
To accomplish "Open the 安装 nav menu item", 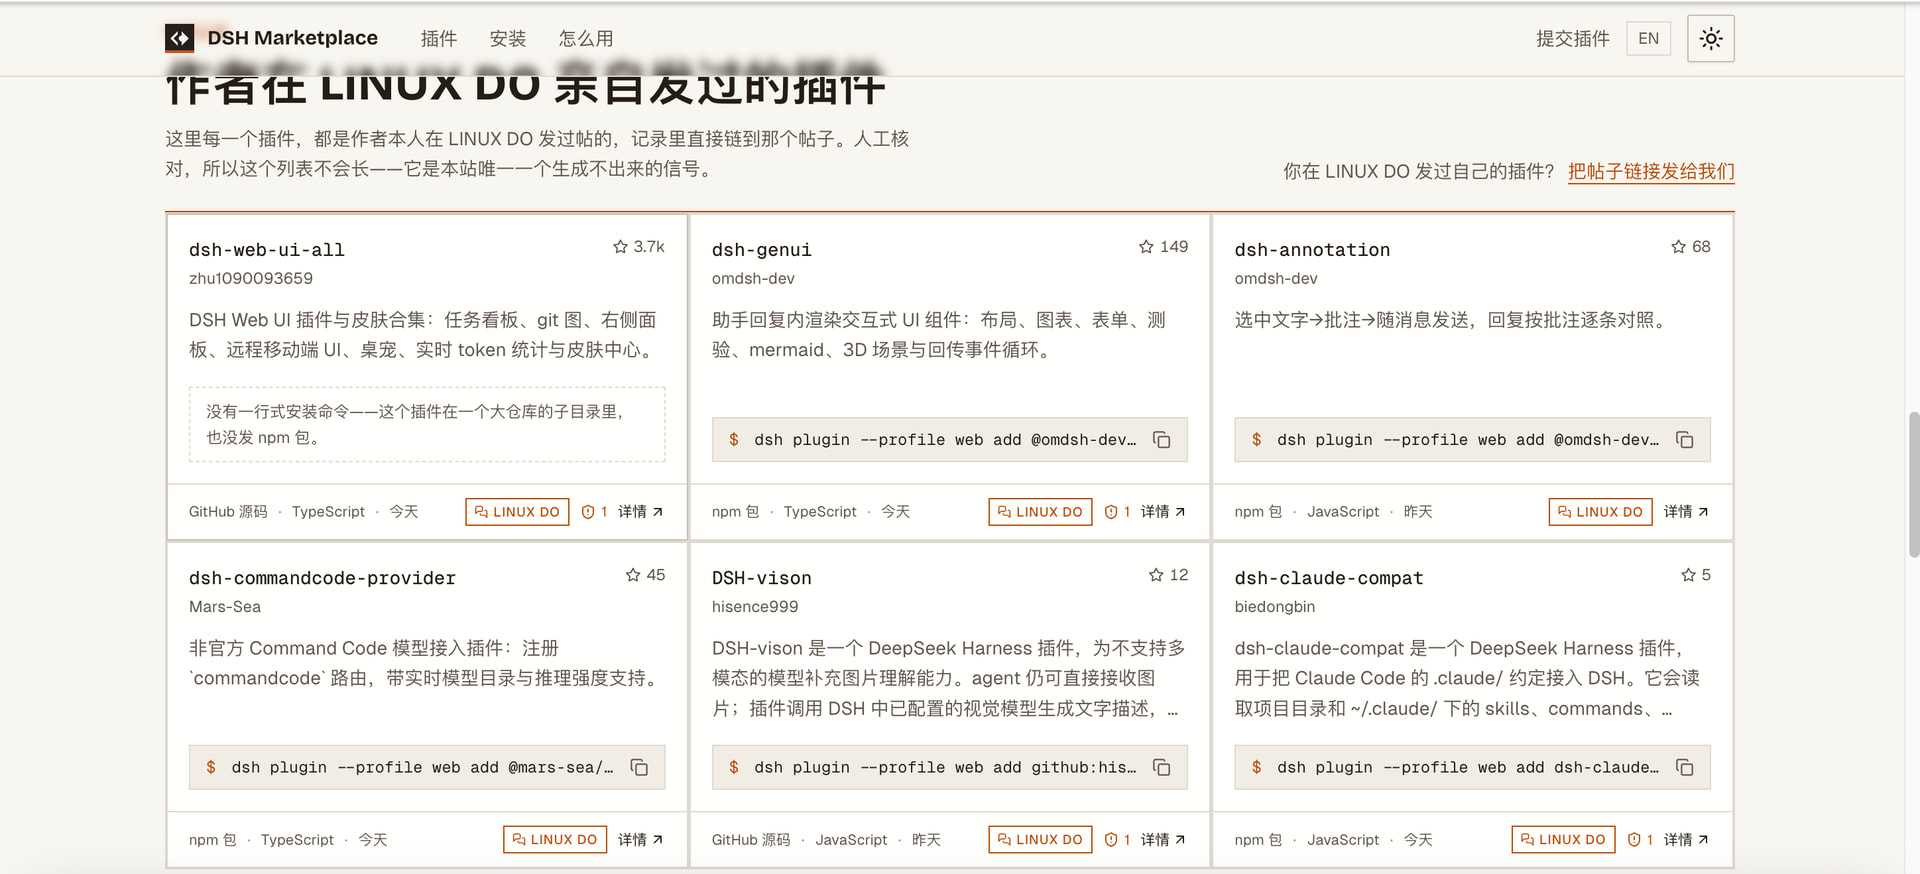I will point(508,39).
